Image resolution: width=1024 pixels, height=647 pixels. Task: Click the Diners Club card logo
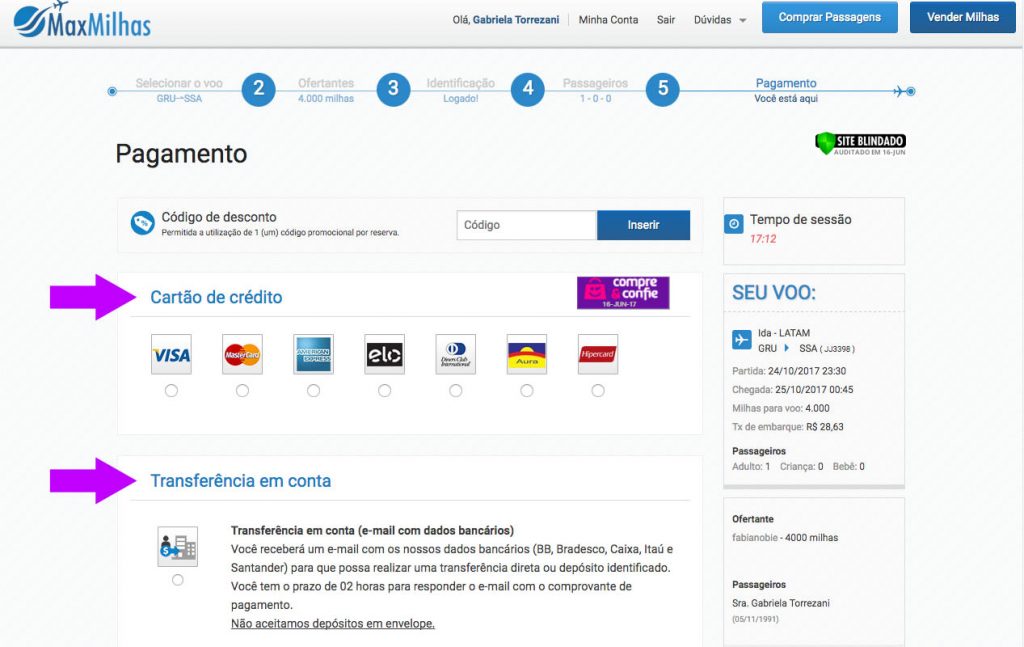click(x=456, y=354)
